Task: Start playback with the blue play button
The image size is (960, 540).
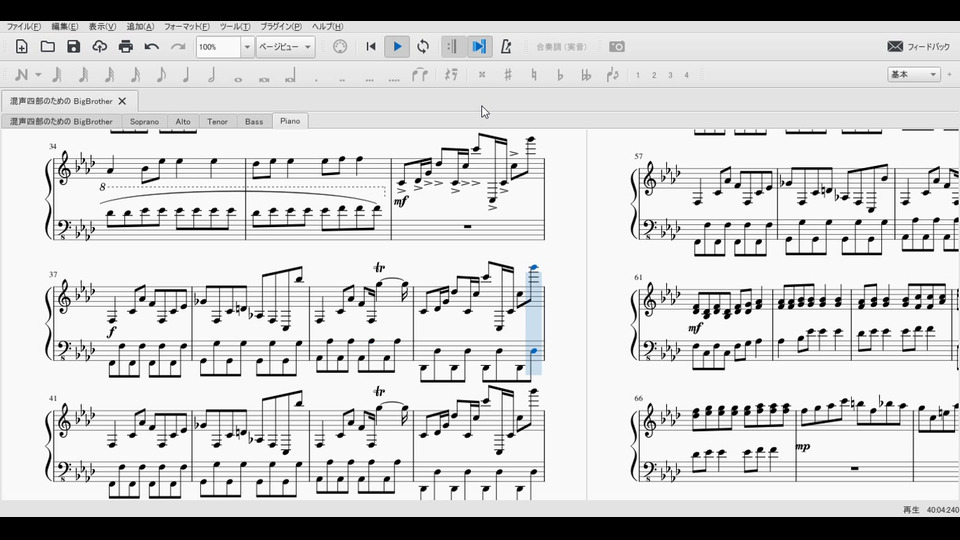Action: click(397, 47)
